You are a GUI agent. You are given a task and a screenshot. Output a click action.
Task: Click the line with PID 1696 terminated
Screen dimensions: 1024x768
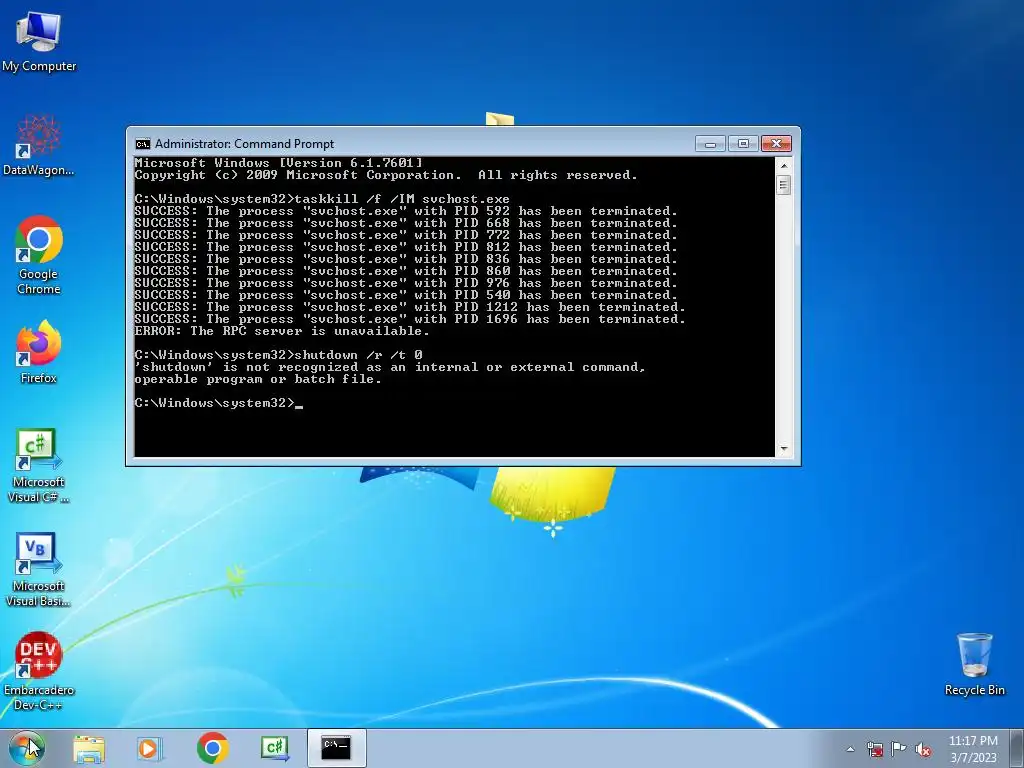tap(410, 319)
